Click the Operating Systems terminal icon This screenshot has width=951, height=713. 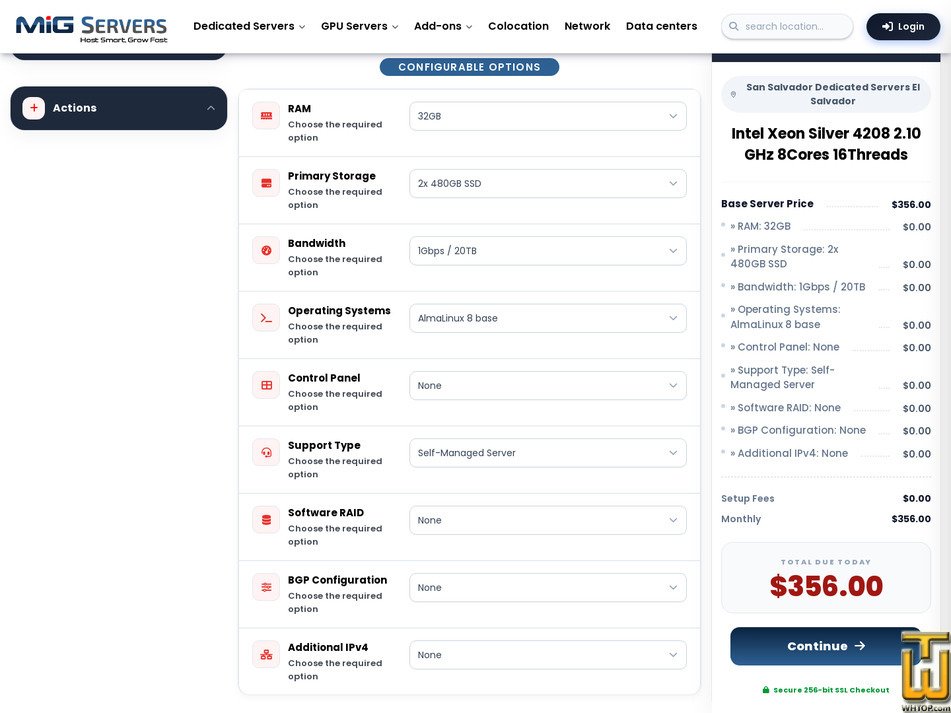click(266, 318)
